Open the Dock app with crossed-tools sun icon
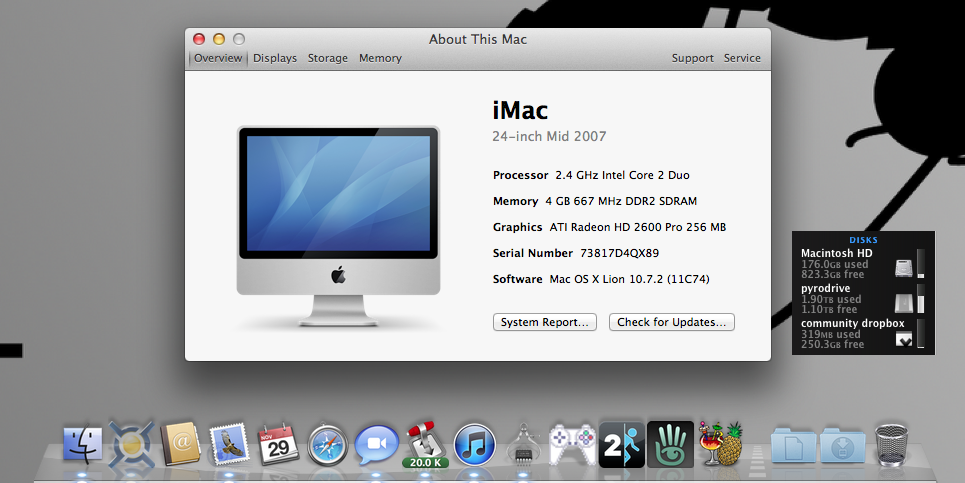This screenshot has height=483, width=965. [x=131, y=444]
